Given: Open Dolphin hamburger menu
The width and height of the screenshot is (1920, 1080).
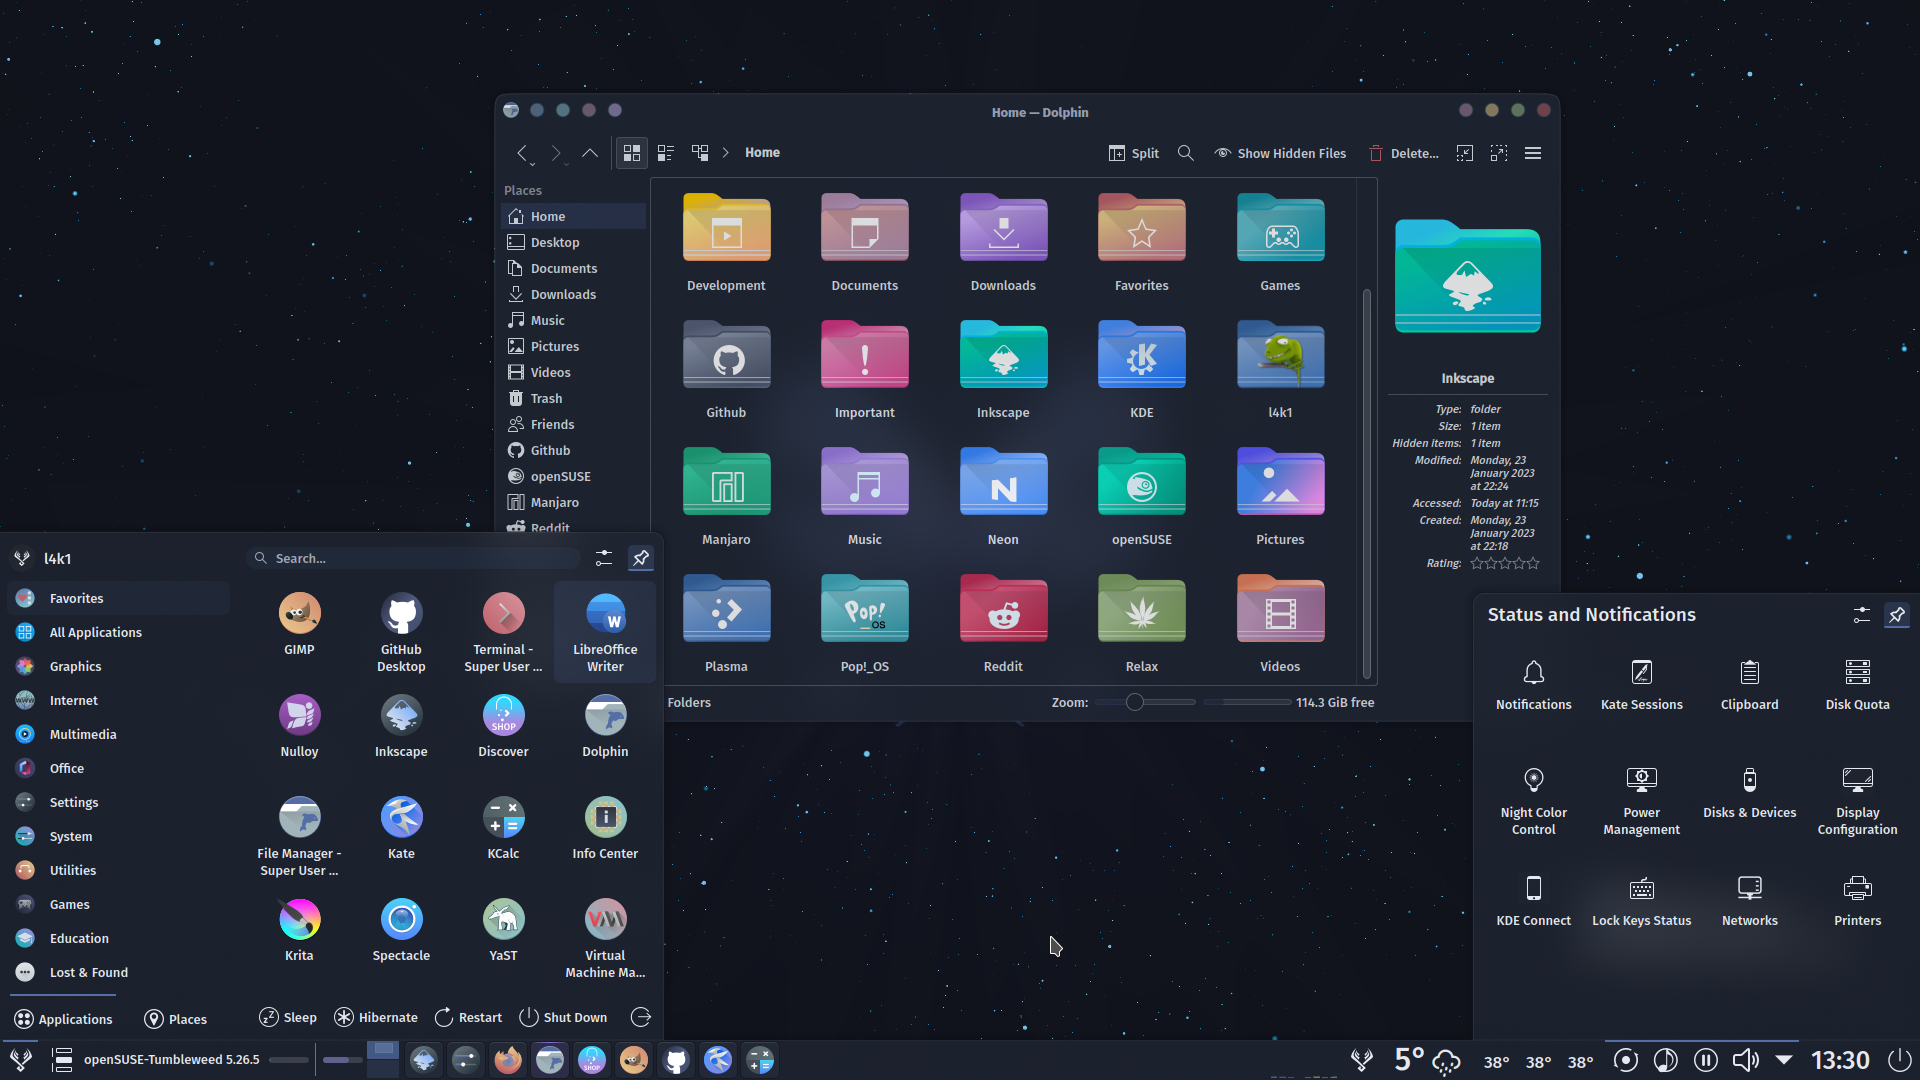Looking at the screenshot, I should tap(1533, 153).
